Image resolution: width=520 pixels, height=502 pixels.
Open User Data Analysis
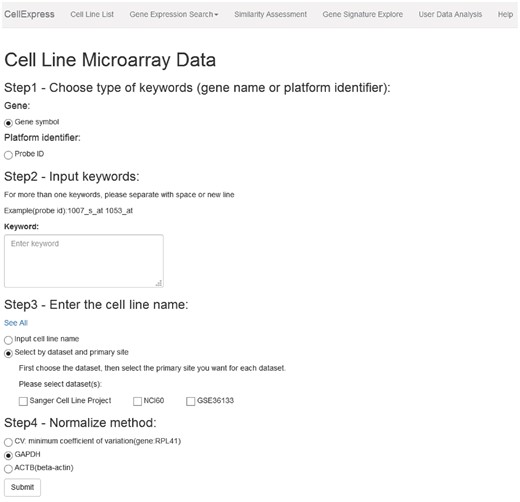450,14
